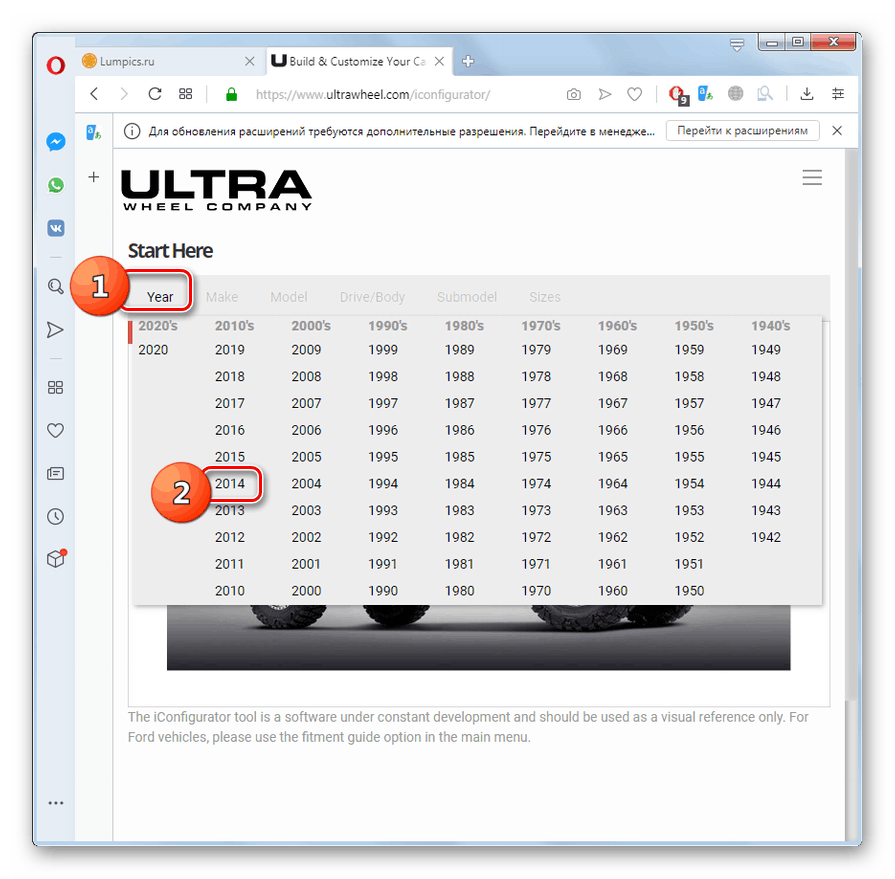The image size is (895, 879).
Task: Select the Make tab in the configurator
Action: point(221,296)
